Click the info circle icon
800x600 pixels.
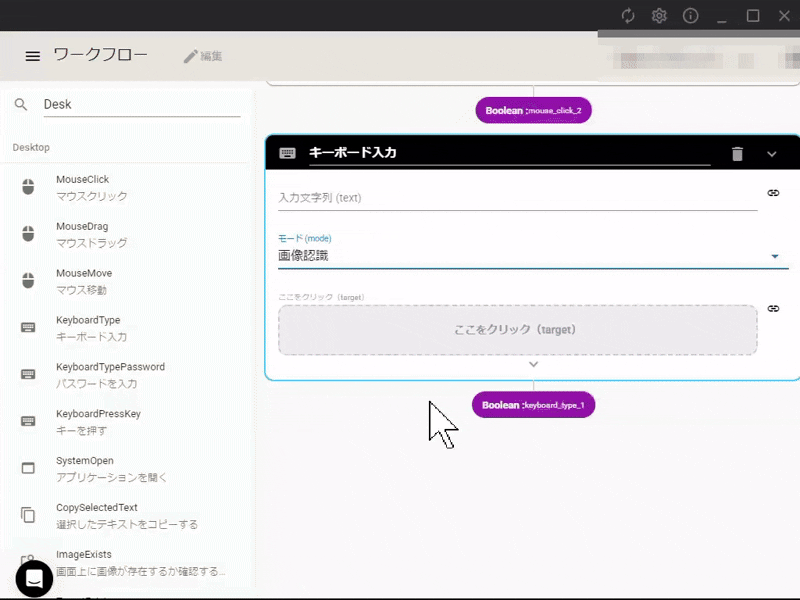click(690, 15)
